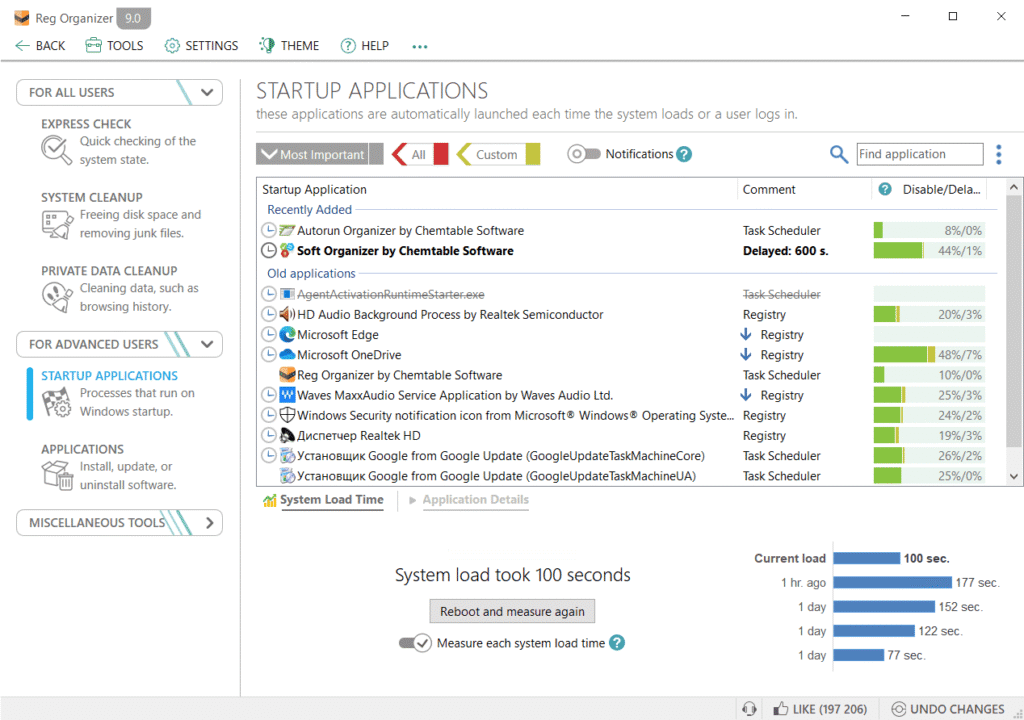Click the list scrollbar up arrow
Screen dimensions: 1024x720
pyautogui.click(x=1014, y=187)
